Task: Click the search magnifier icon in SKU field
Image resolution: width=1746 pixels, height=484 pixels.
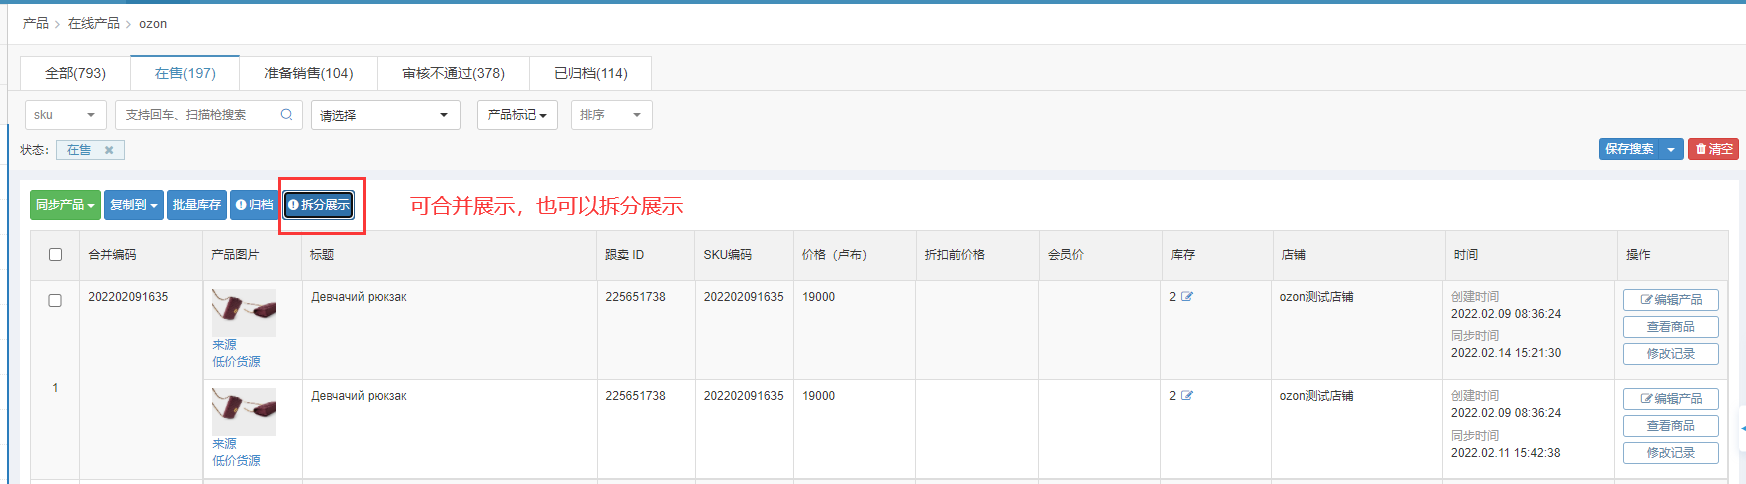Action: [x=286, y=115]
